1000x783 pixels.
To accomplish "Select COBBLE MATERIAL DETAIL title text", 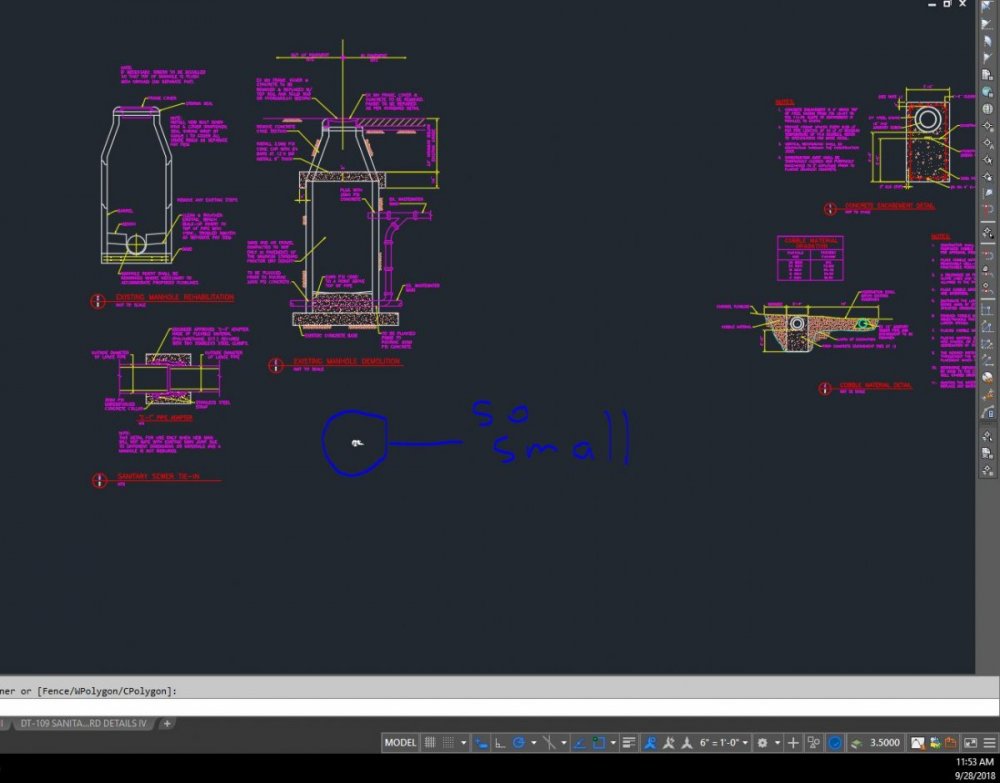I will (x=876, y=386).
